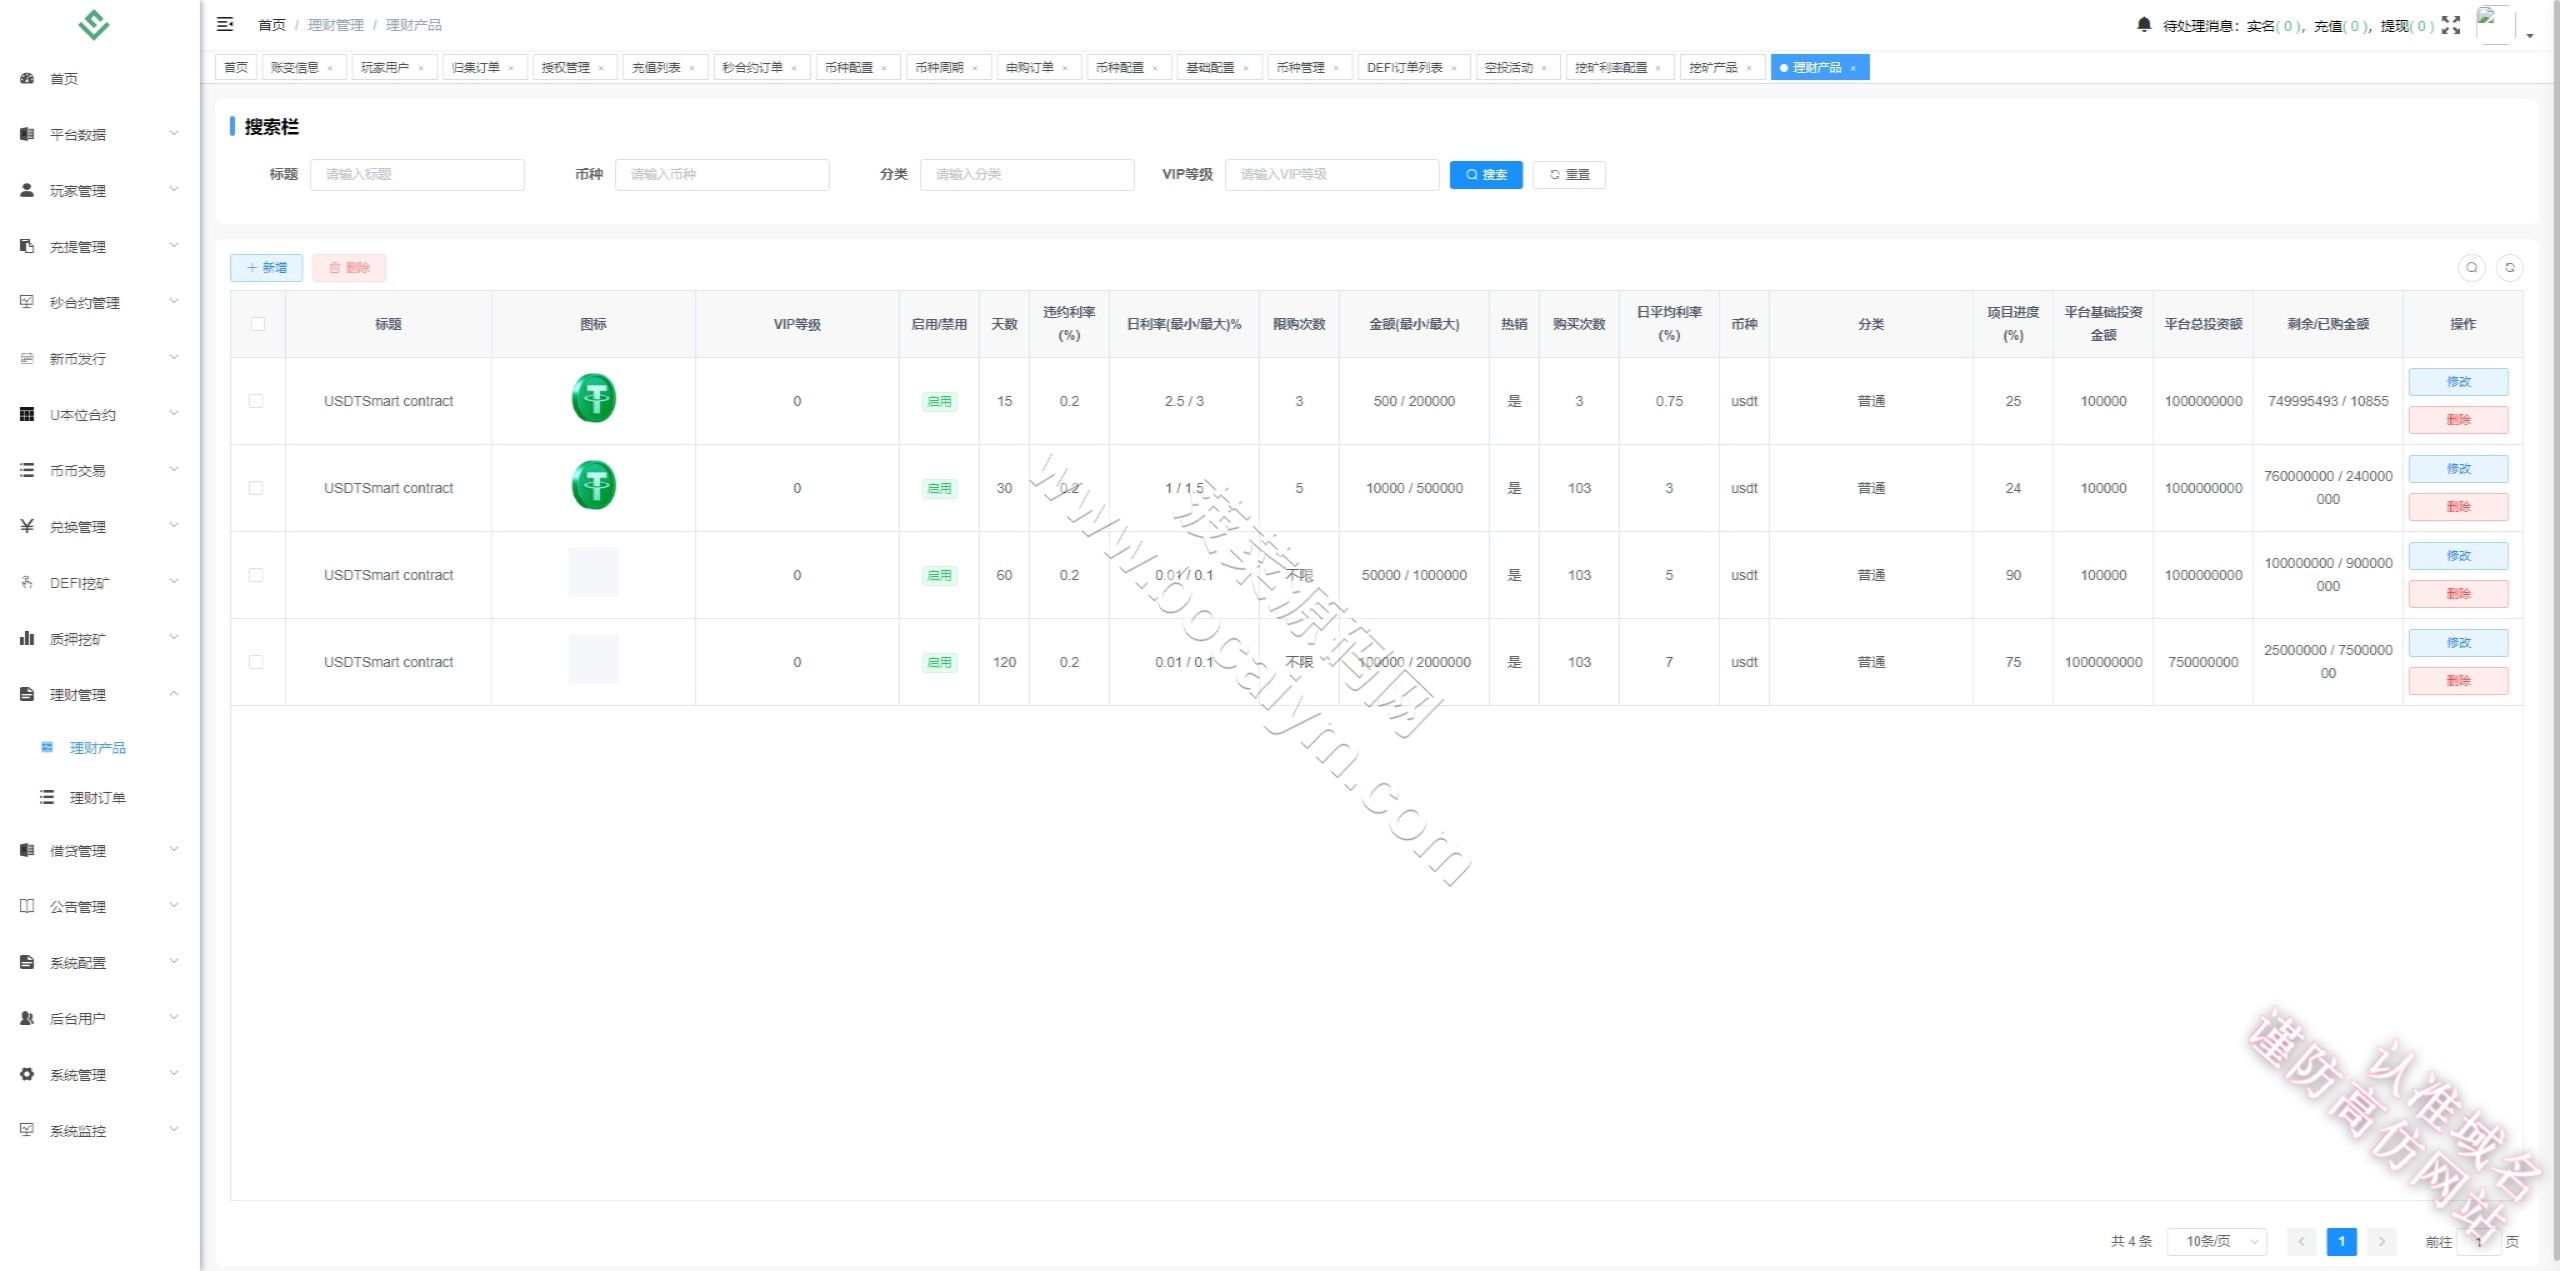Open 理财订单 in the sidebar
2560x1271 pixels.
click(97, 798)
